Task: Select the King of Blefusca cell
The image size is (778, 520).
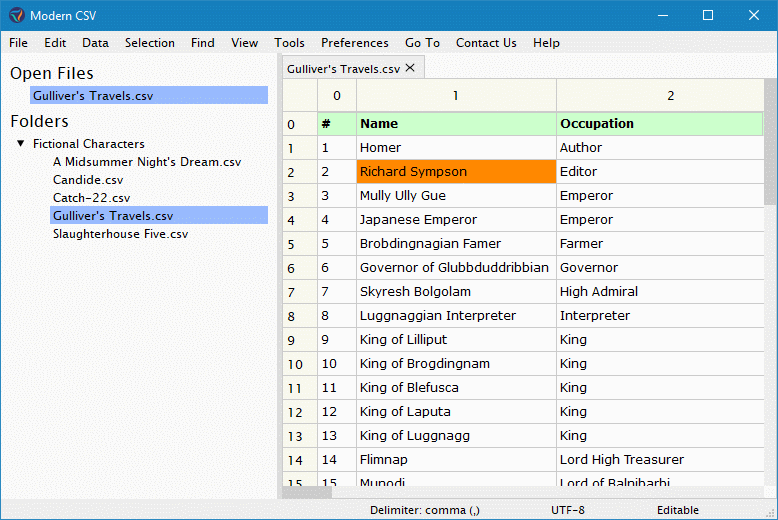Action: pos(456,388)
